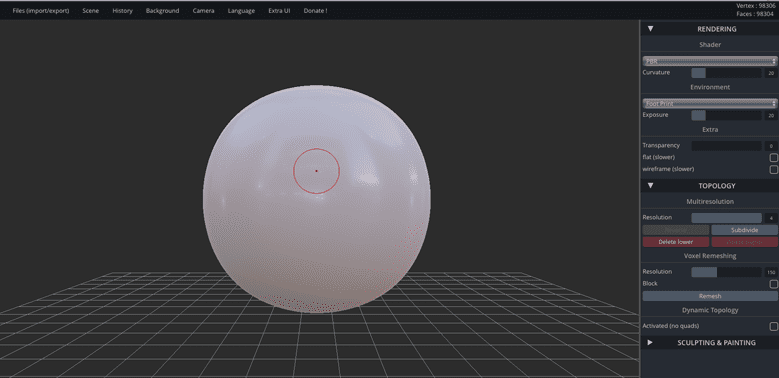Adjust the Curvature slider
The height and width of the screenshot is (378, 779).
726,73
